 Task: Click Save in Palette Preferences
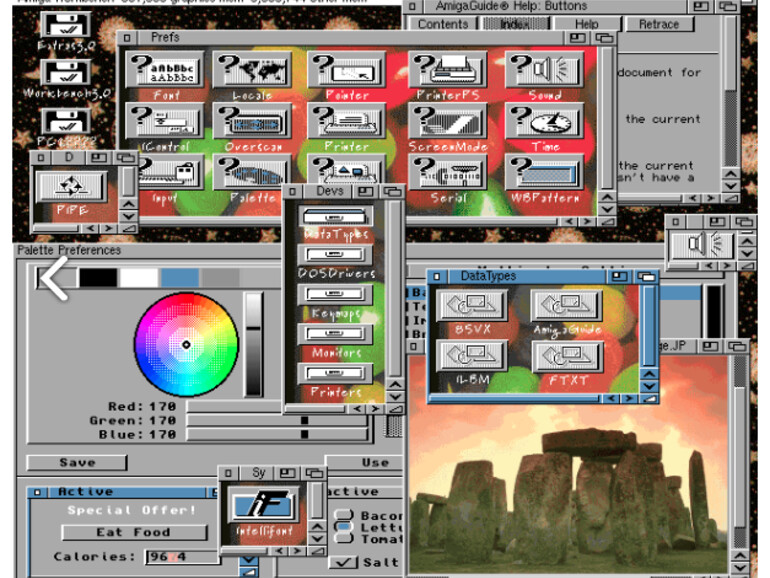click(77, 463)
